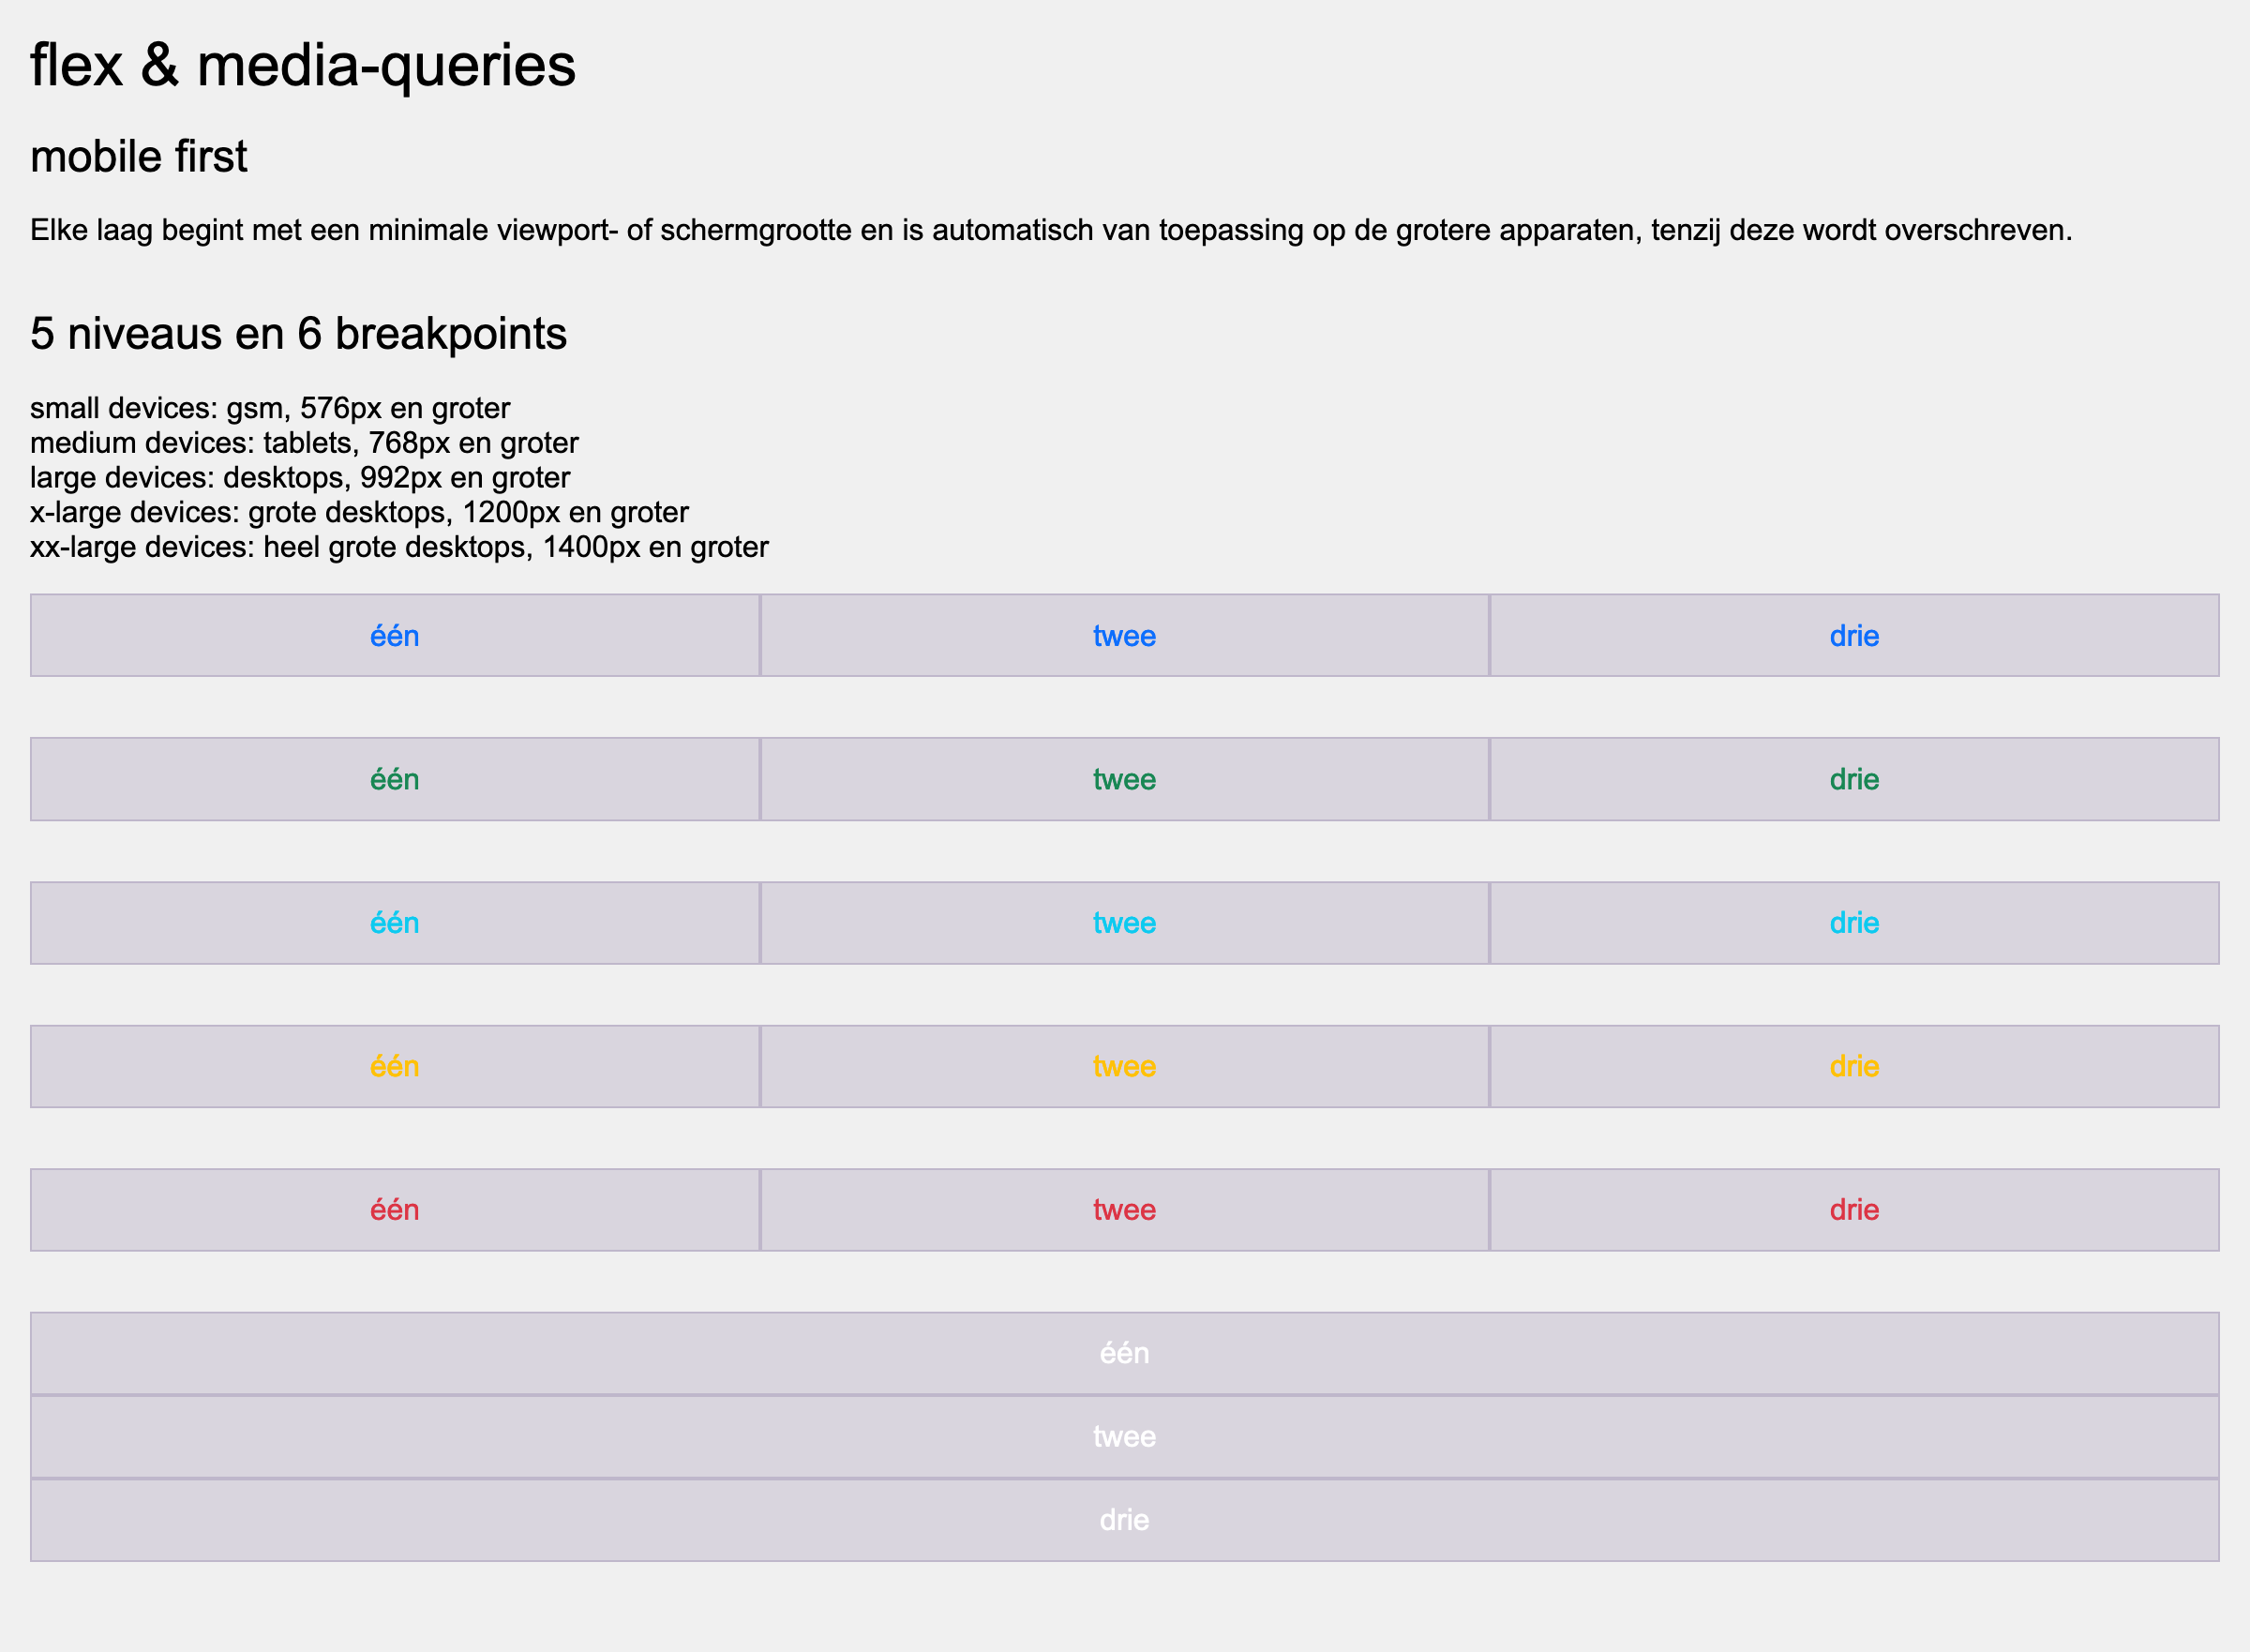Select the green "twee" box
This screenshot has width=2250, height=1652.
click(1124, 779)
